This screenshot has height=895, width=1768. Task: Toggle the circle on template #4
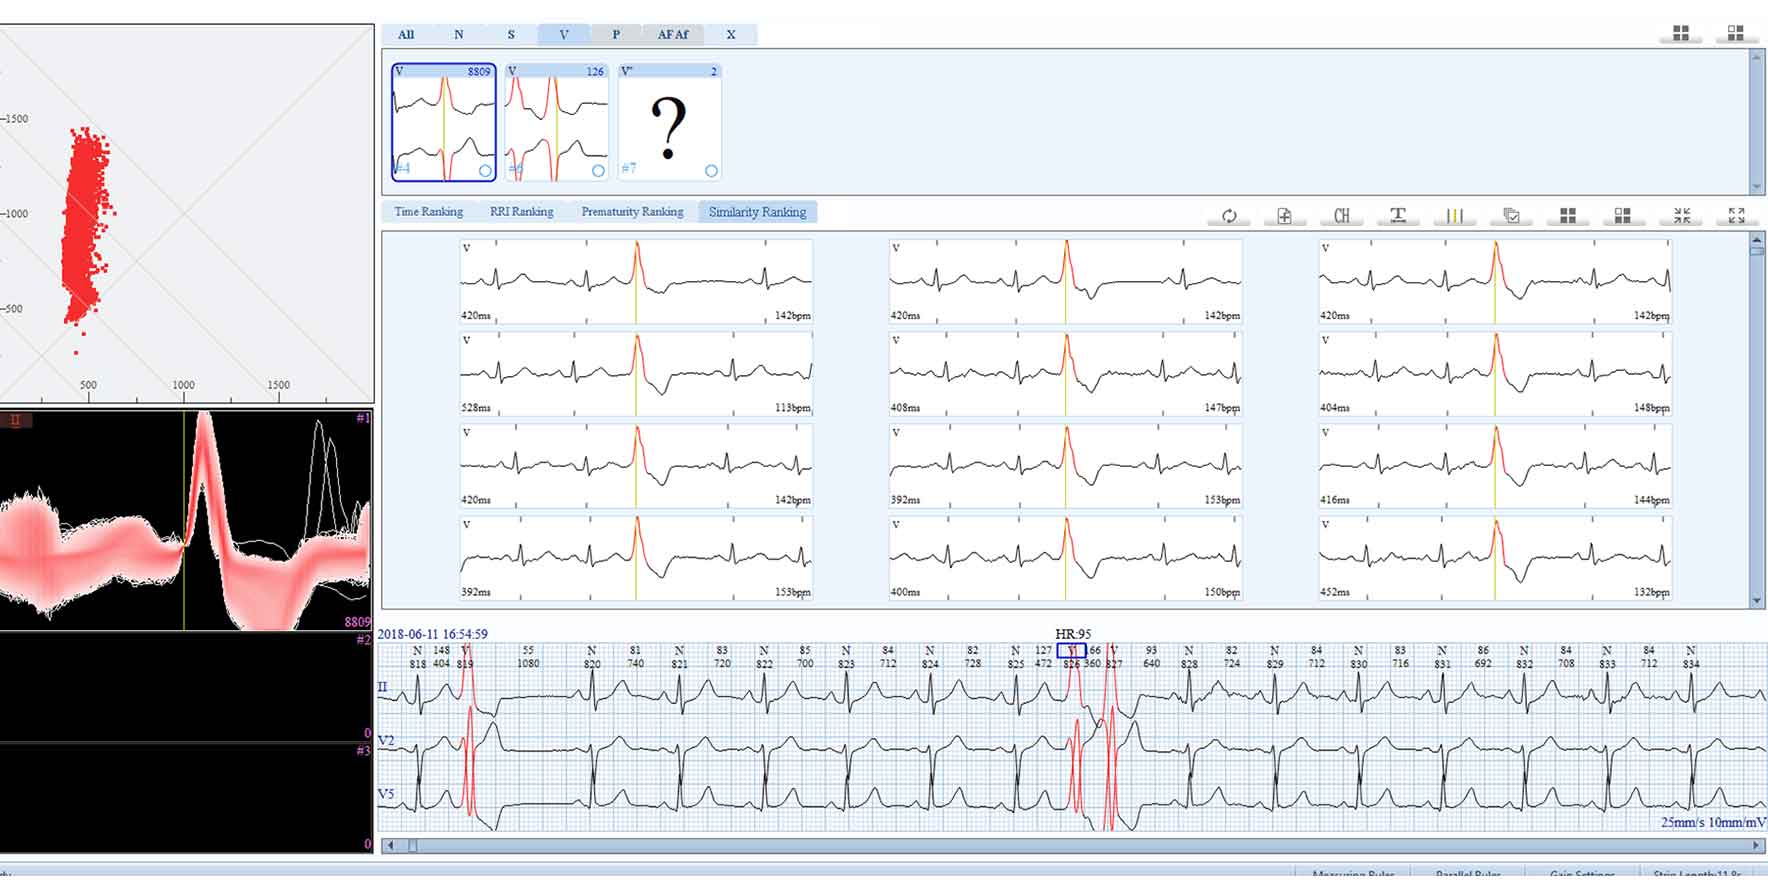[485, 171]
